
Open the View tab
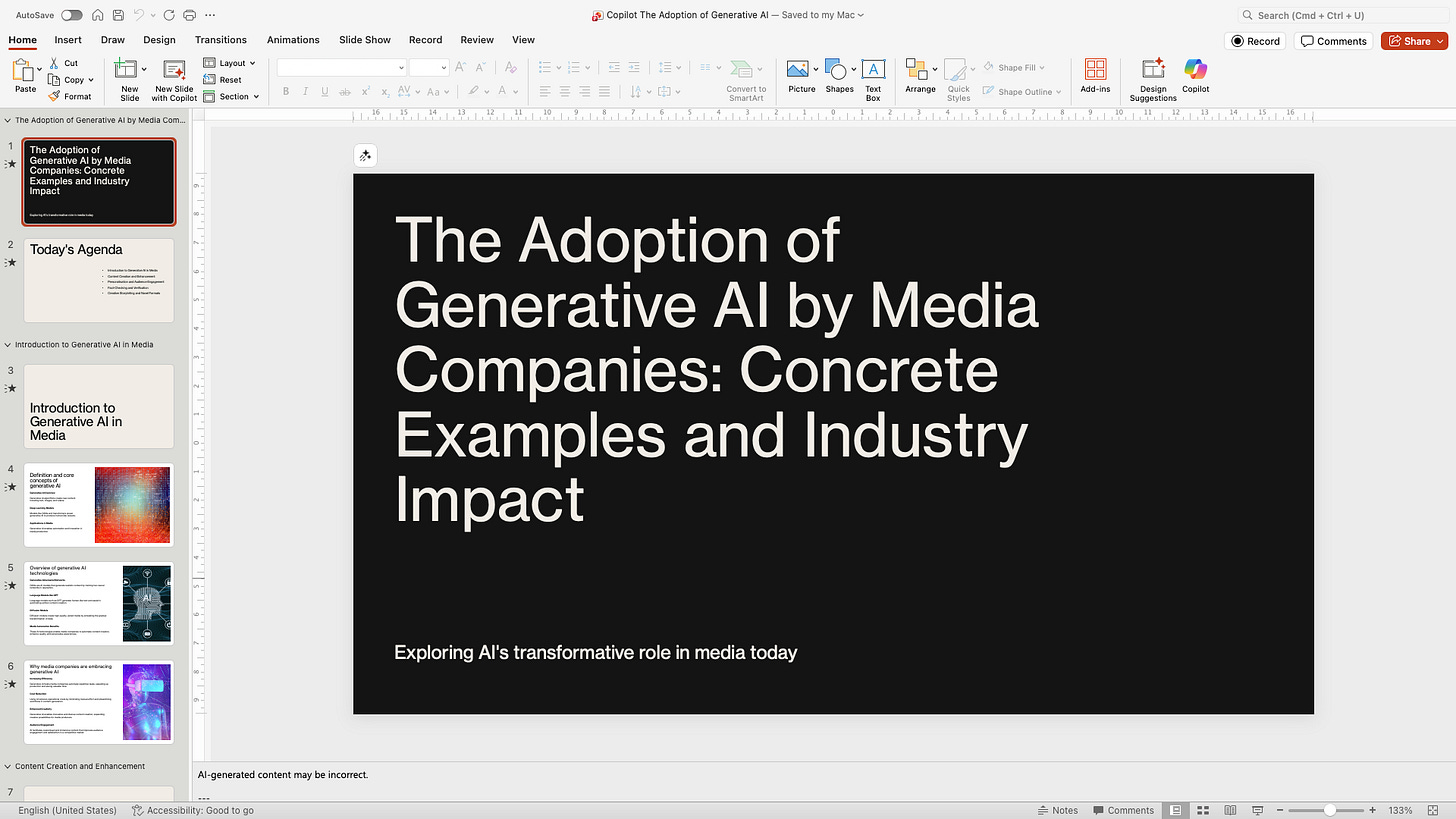click(x=523, y=40)
